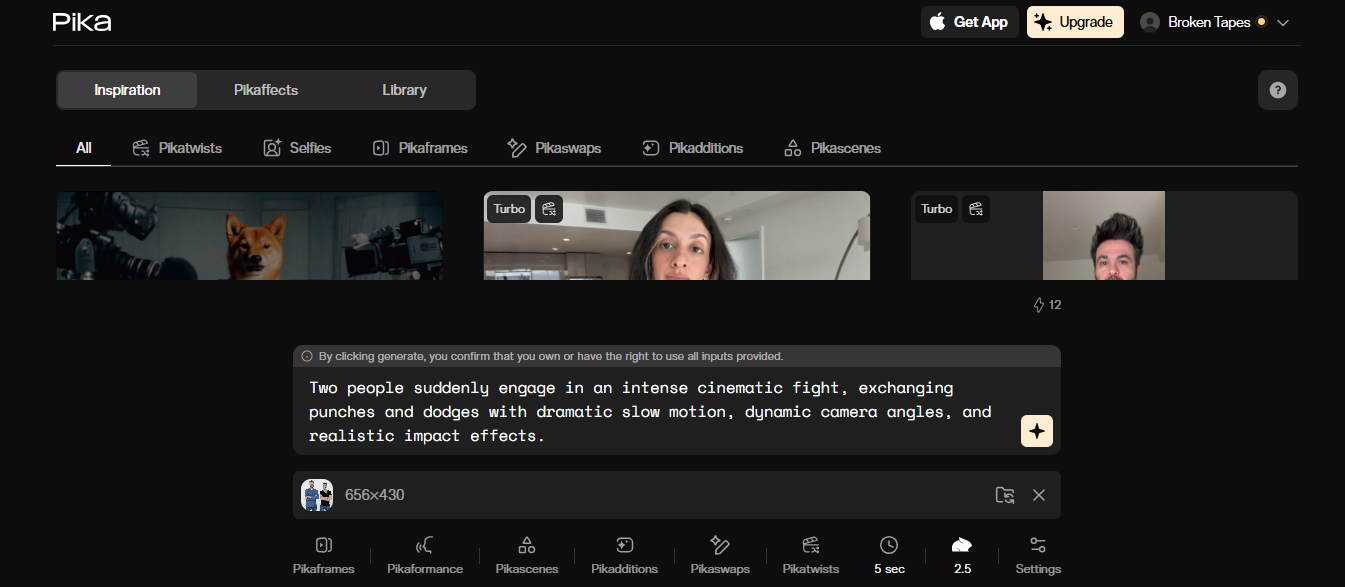The image size is (1345, 587).
Task: Click the Upgrade button
Action: [x=1075, y=22]
